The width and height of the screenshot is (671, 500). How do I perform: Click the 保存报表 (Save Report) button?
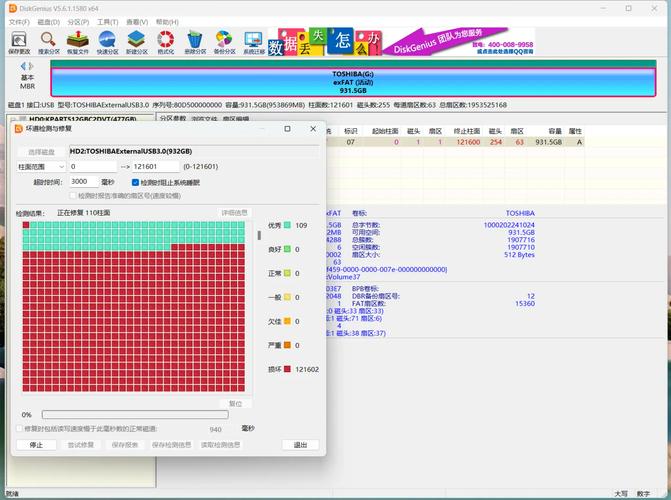(125, 445)
